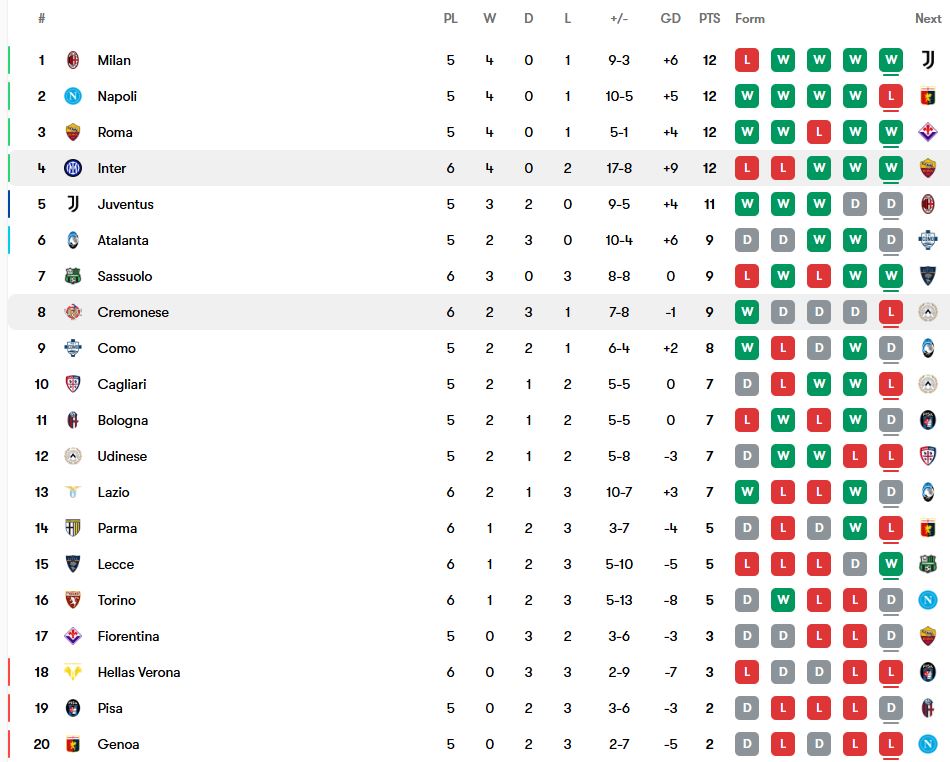Click the lone W badge in Lecce's form
Image resolution: width=950 pixels, height=762 pixels.
pyautogui.click(x=890, y=564)
